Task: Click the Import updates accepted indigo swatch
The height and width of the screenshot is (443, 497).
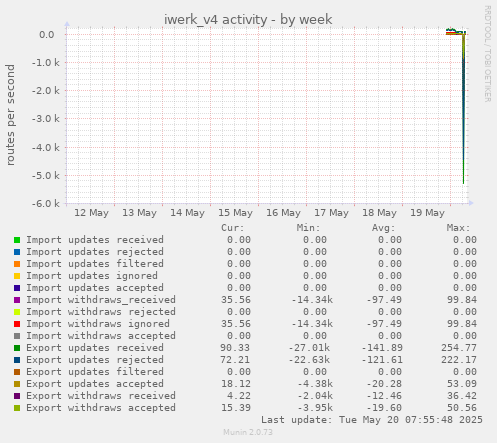Action: (x=17, y=288)
